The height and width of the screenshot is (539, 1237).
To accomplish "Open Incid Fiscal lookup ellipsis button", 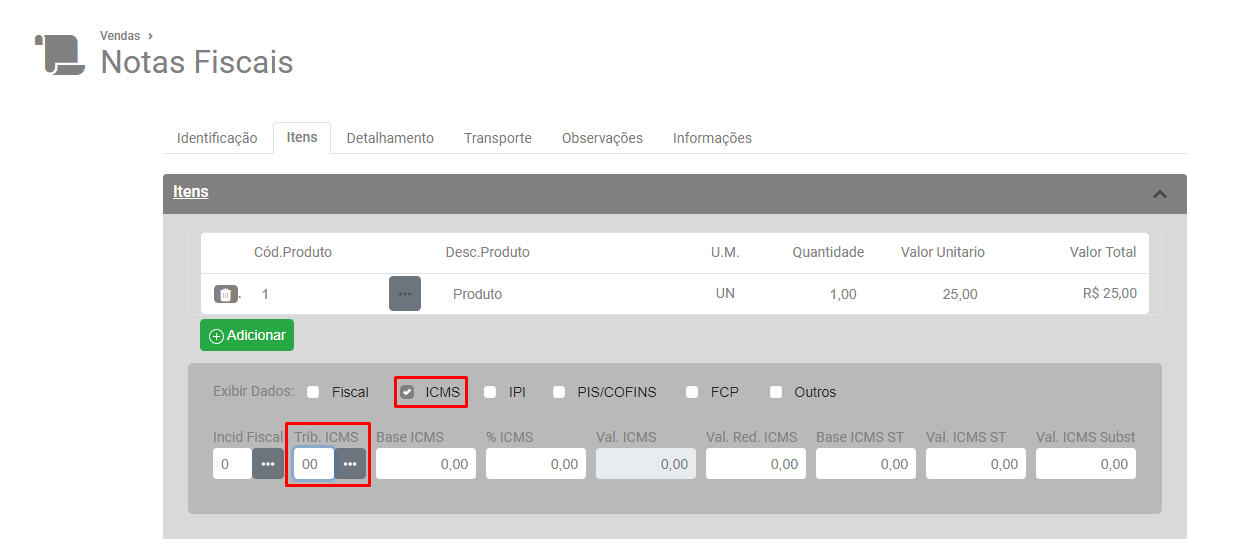I will click(268, 464).
